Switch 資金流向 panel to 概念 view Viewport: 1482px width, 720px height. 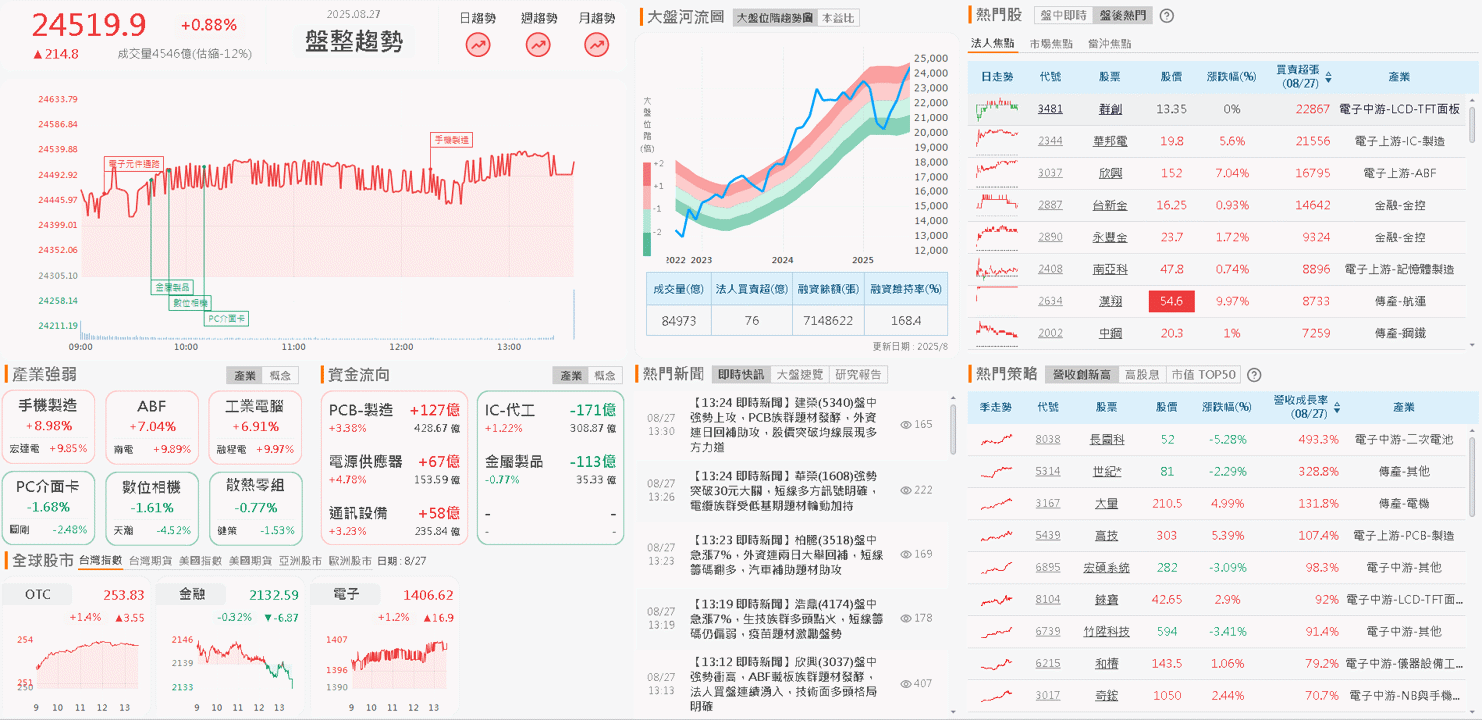tap(605, 375)
